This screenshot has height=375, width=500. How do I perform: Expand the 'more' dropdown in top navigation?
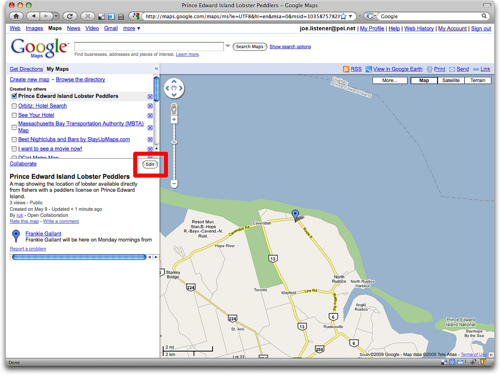pos(131,28)
